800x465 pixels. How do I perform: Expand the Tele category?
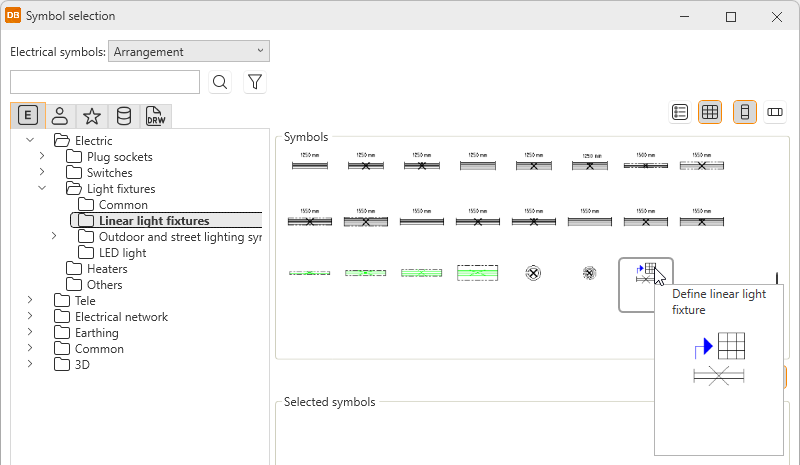pos(30,300)
